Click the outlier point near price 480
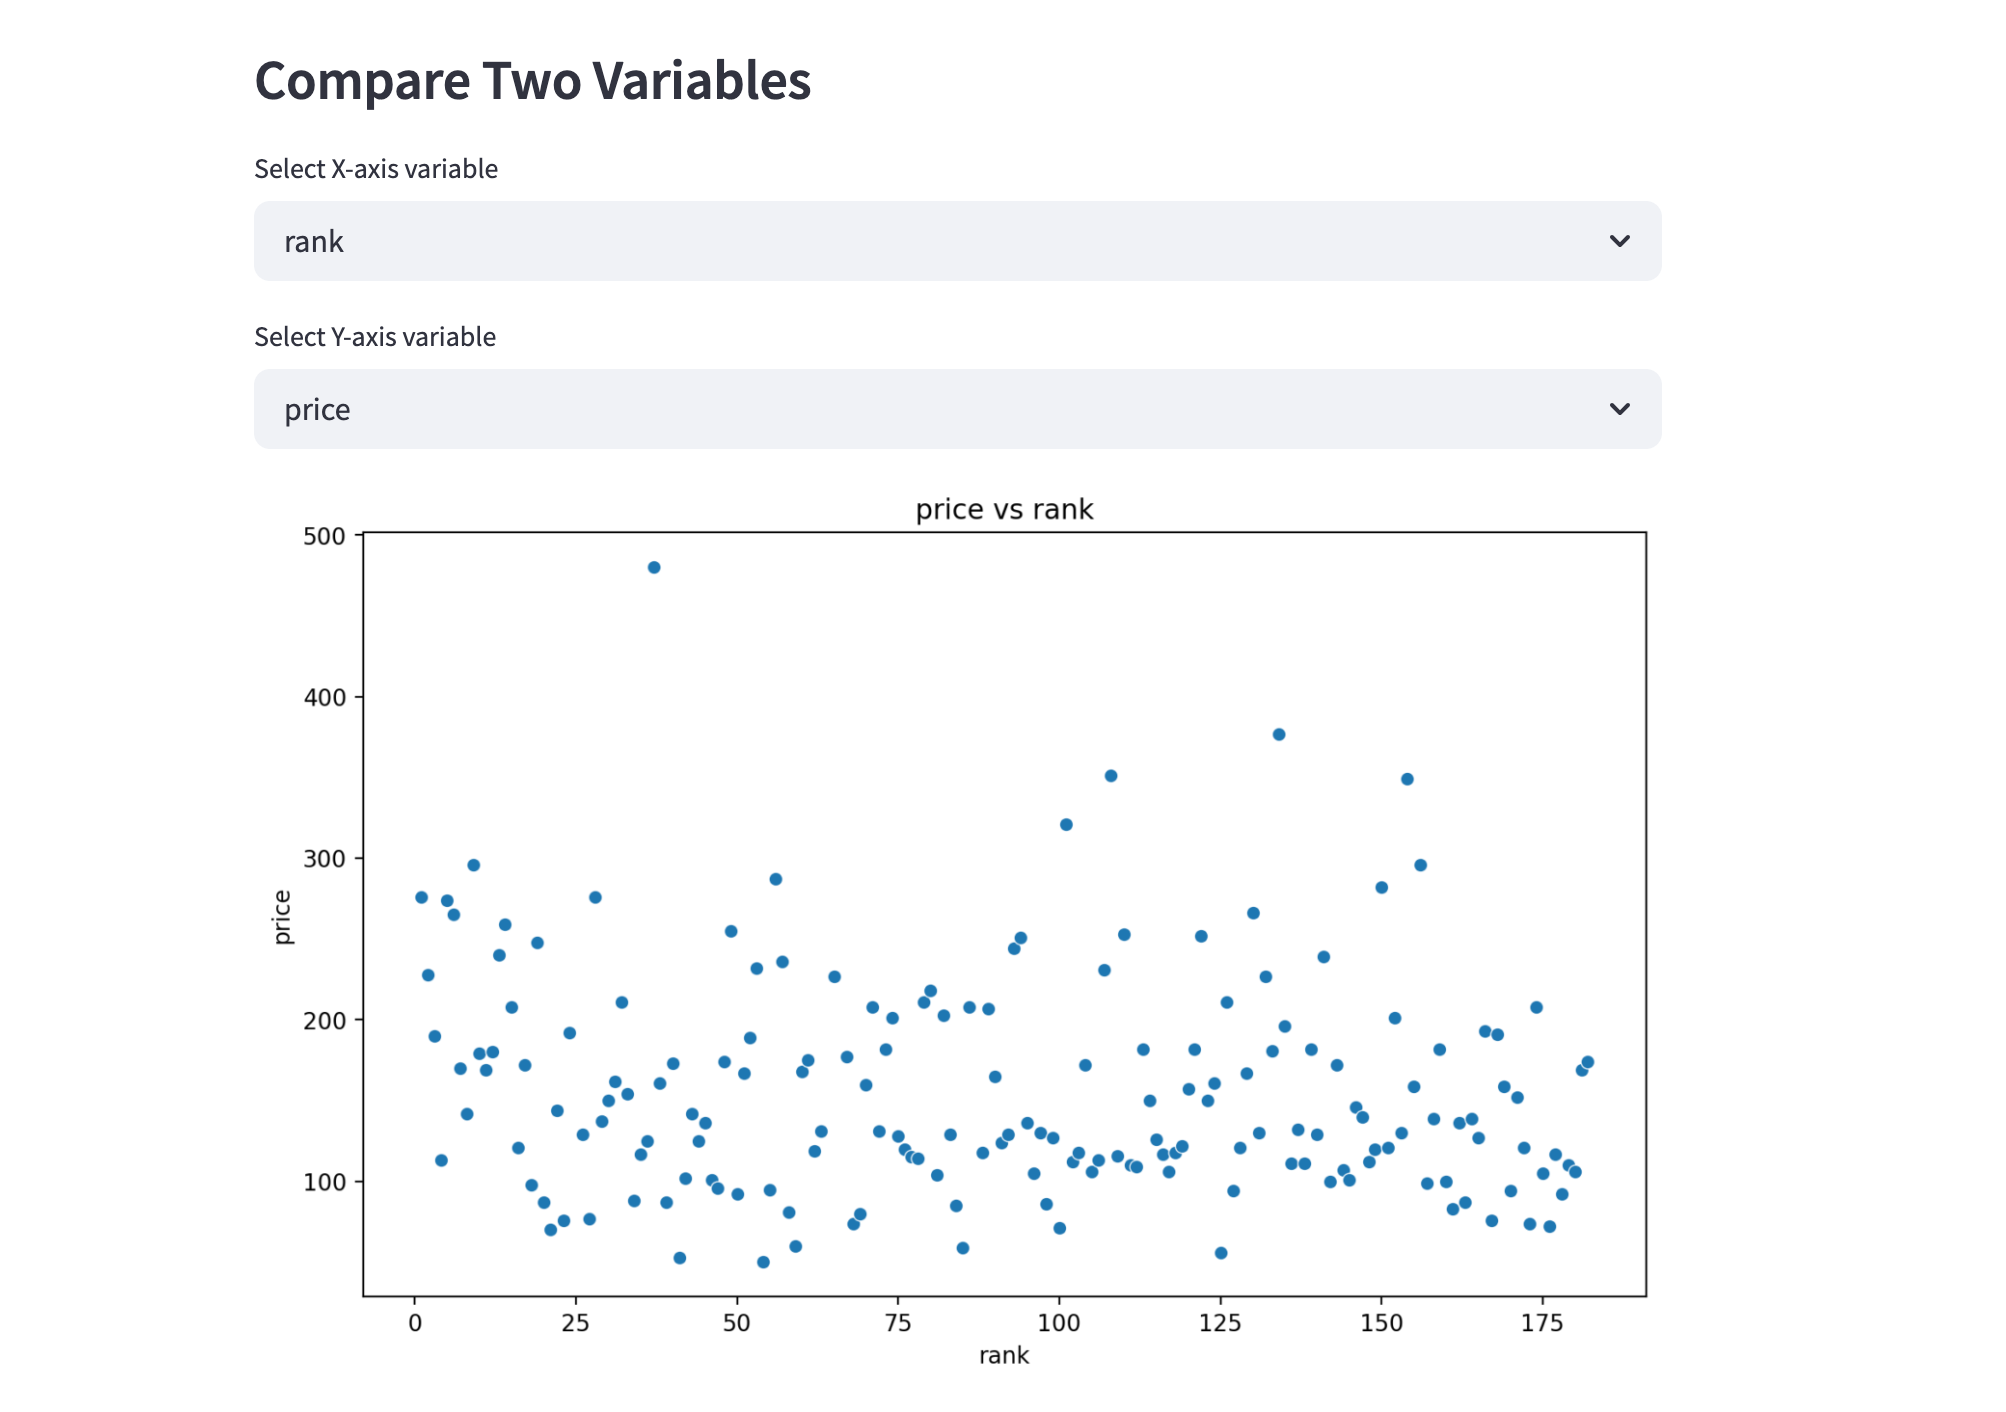2006x1412 pixels. click(653, 566)
